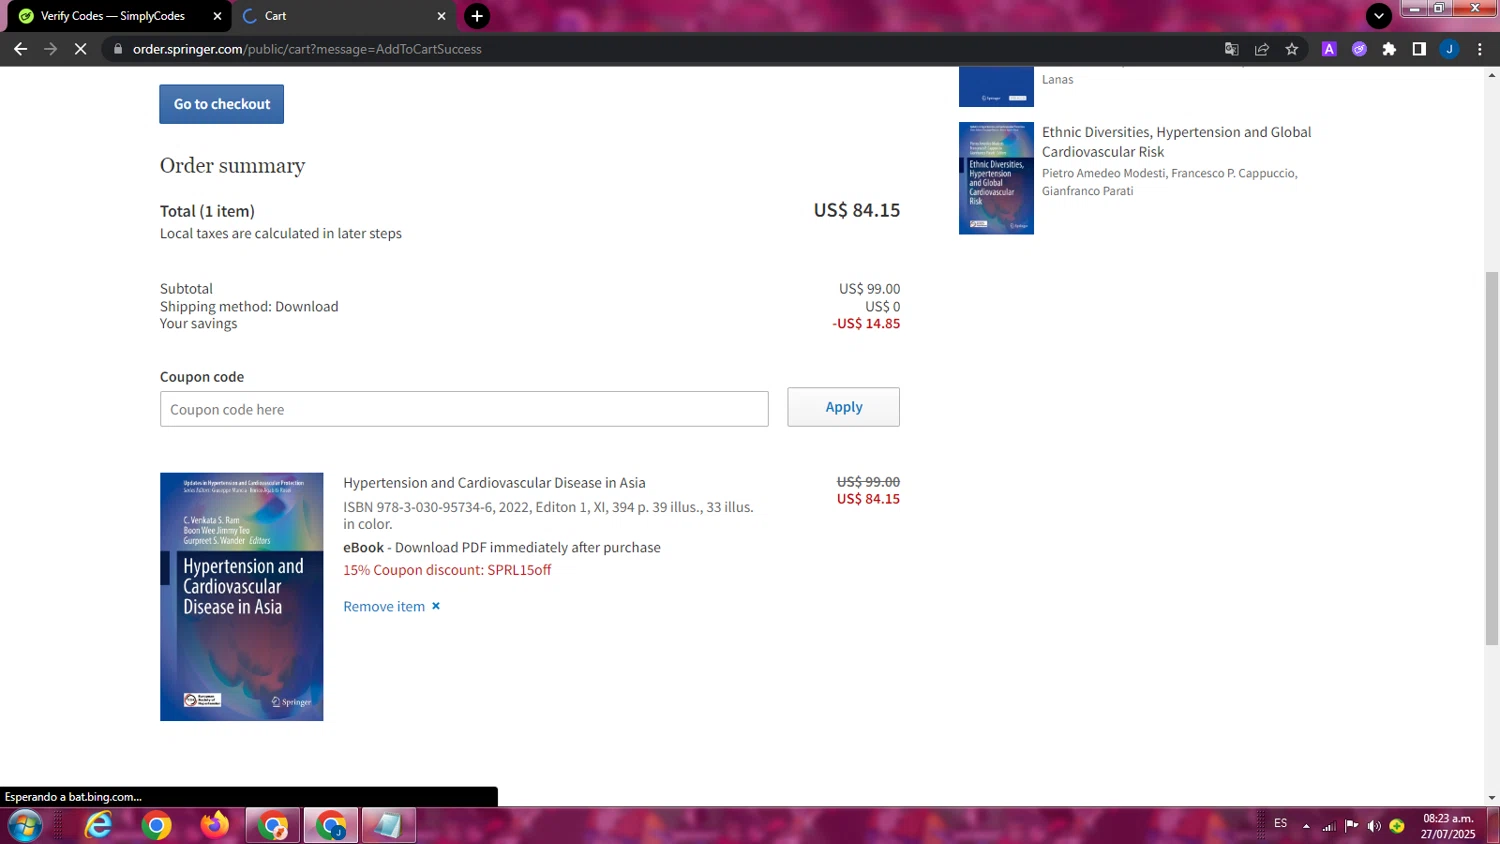This screenshot has height=844, width=1500.
Task: Open the J profile avatar
Action: 1449,49
